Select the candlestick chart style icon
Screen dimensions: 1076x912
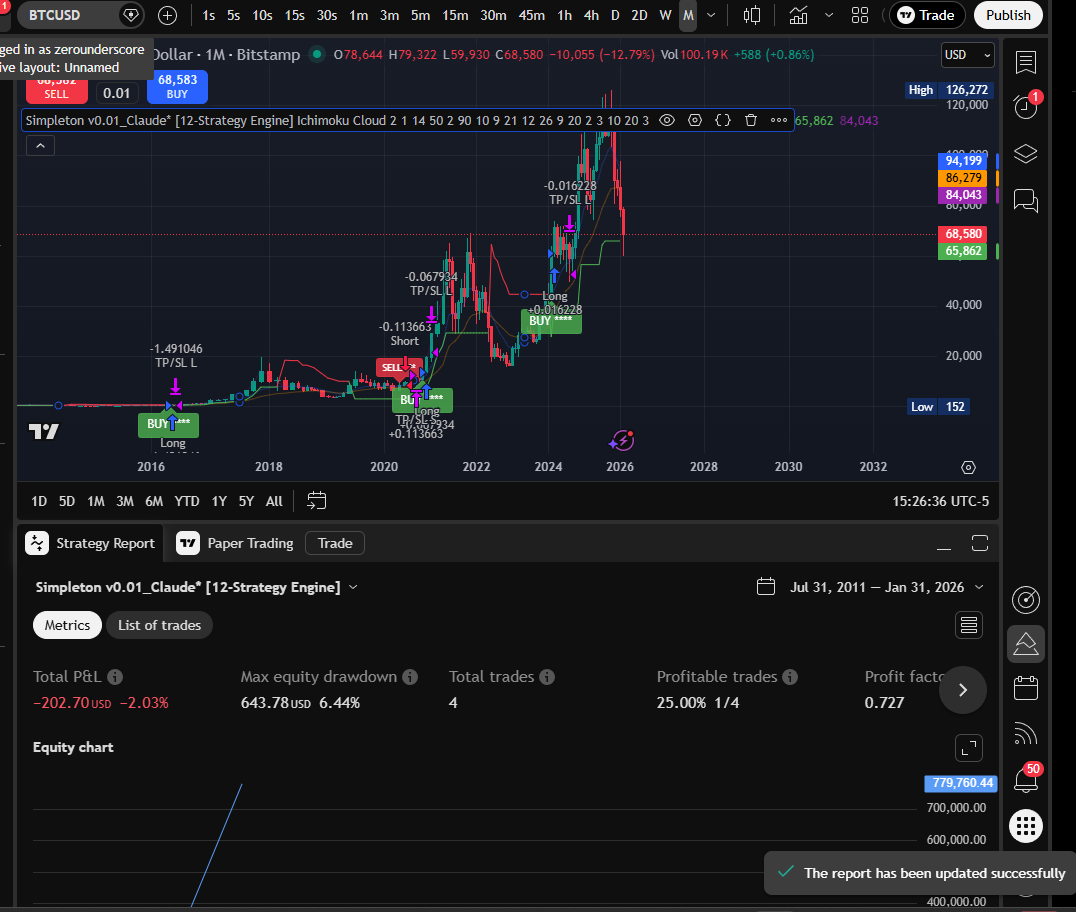click(753, 15)
